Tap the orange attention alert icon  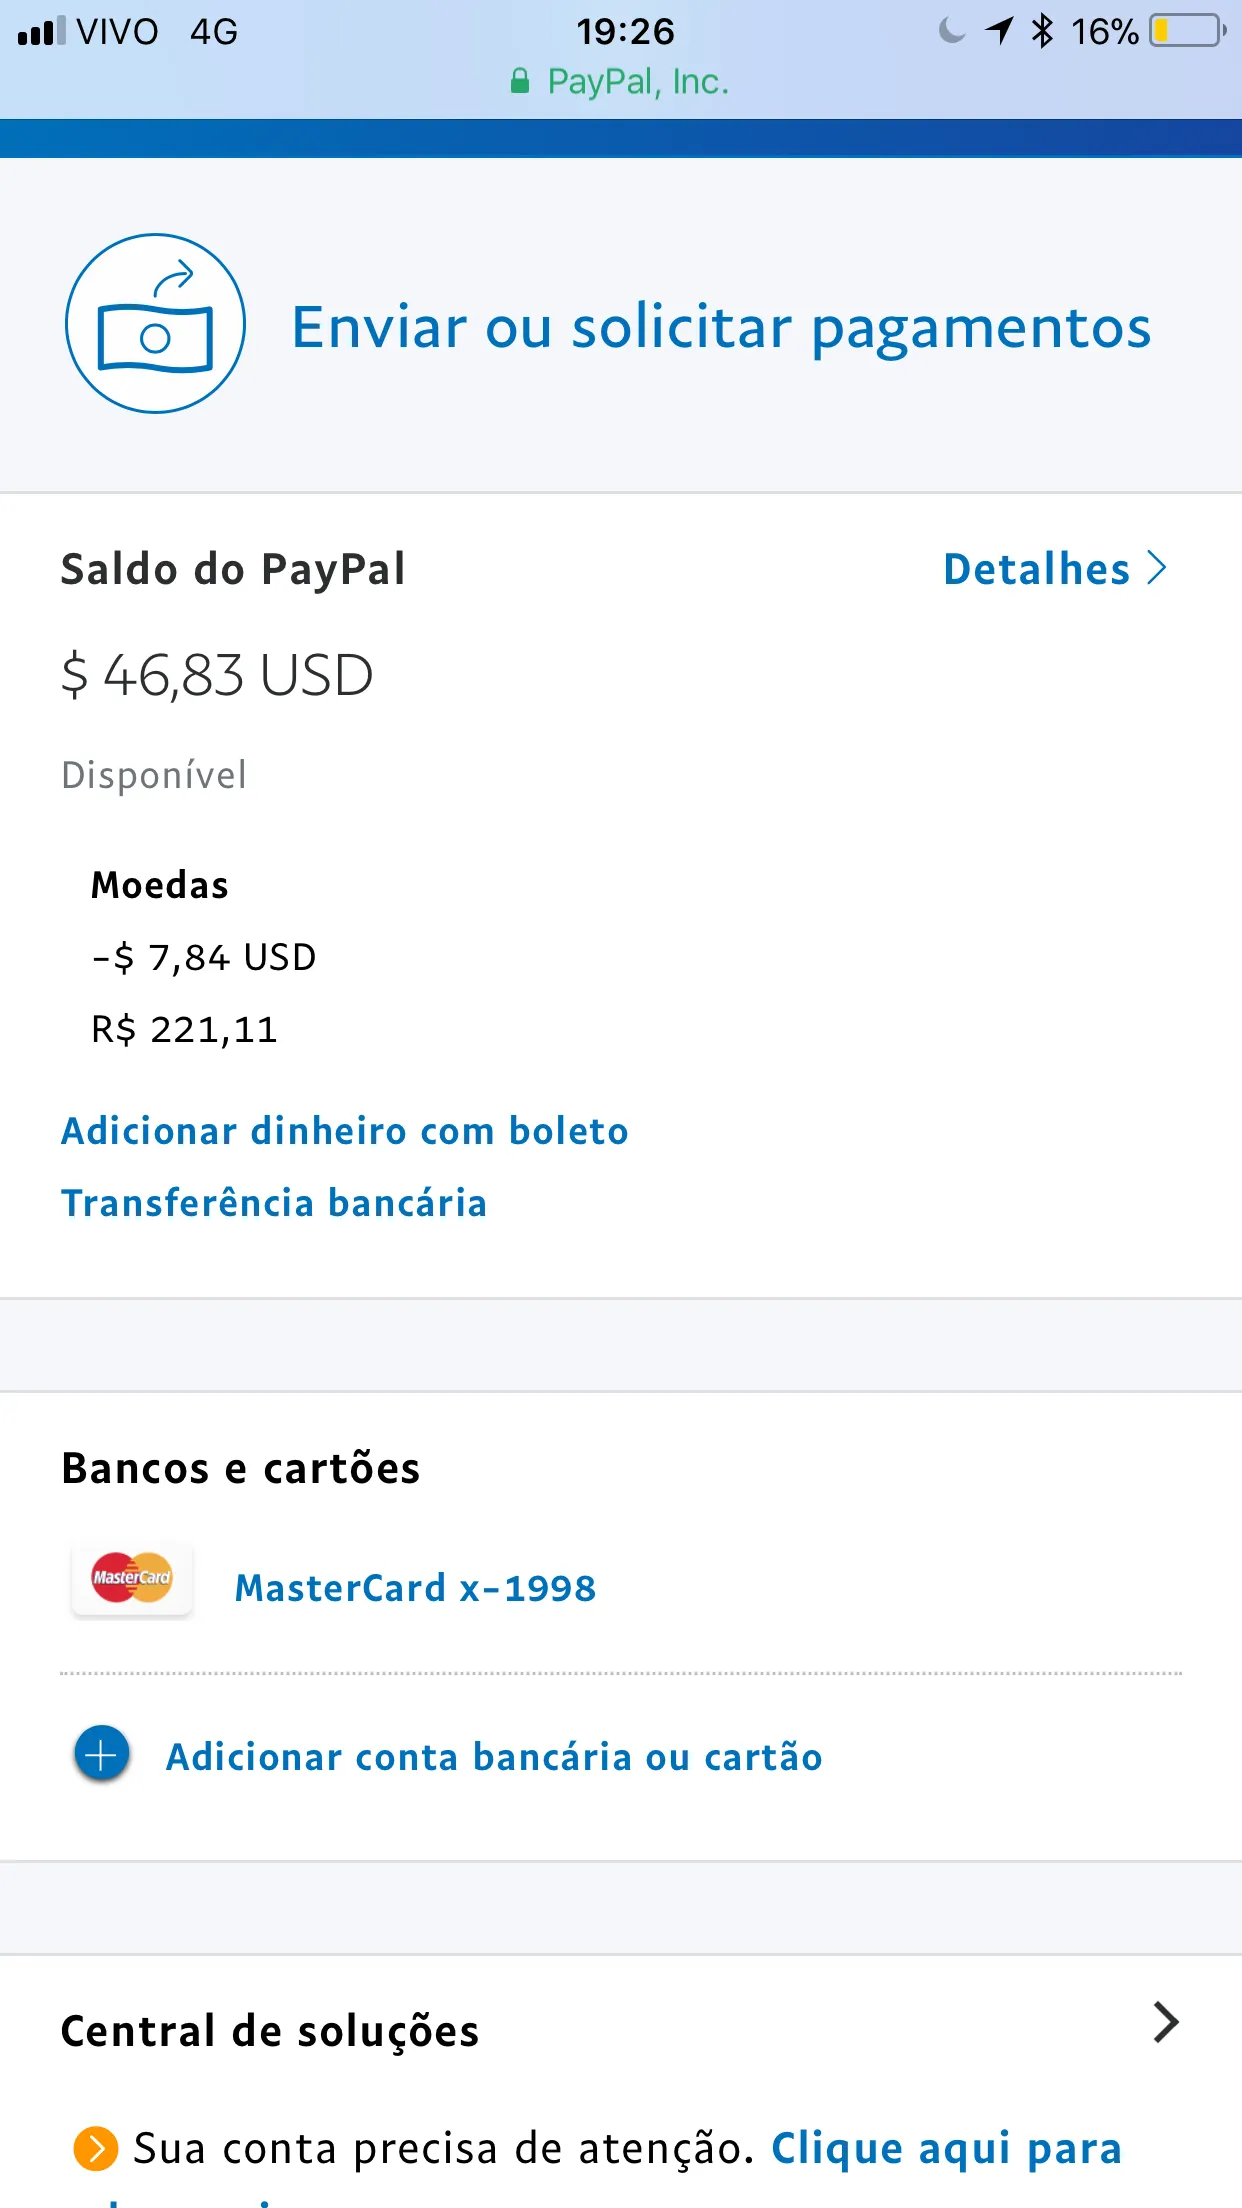point(96,2148)
